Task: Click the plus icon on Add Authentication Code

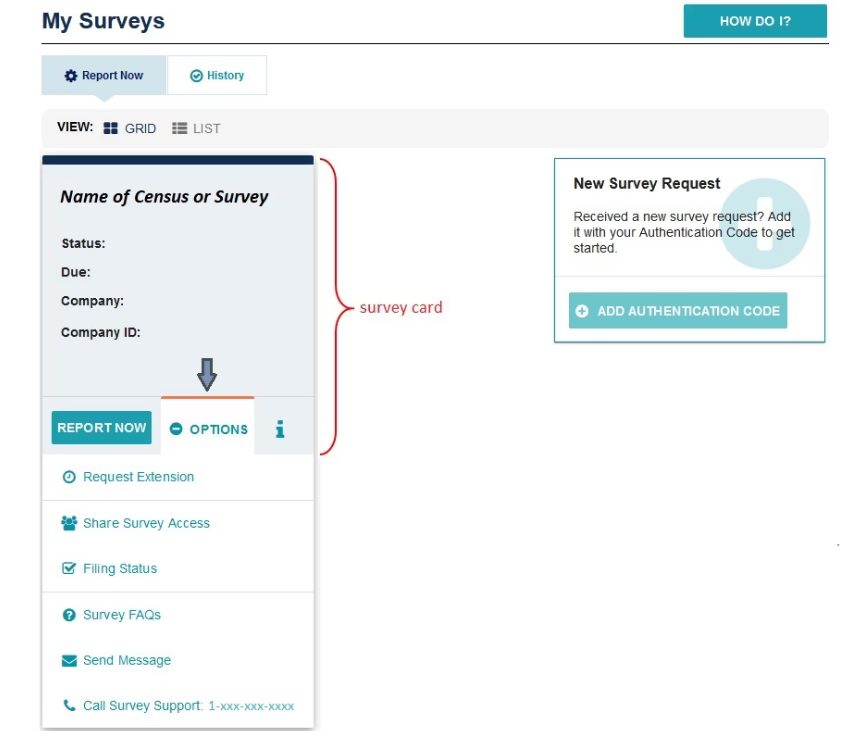Action: pos(583,310)
